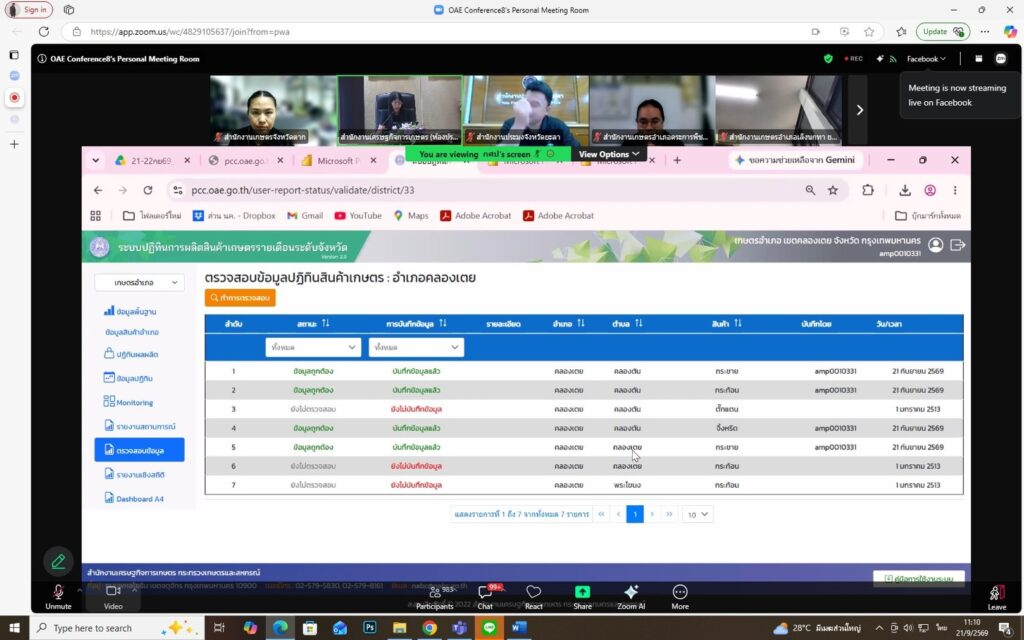Screen dimensions: 1024x640
Task: Open the Participants panel
Action: tap(435, 597)
